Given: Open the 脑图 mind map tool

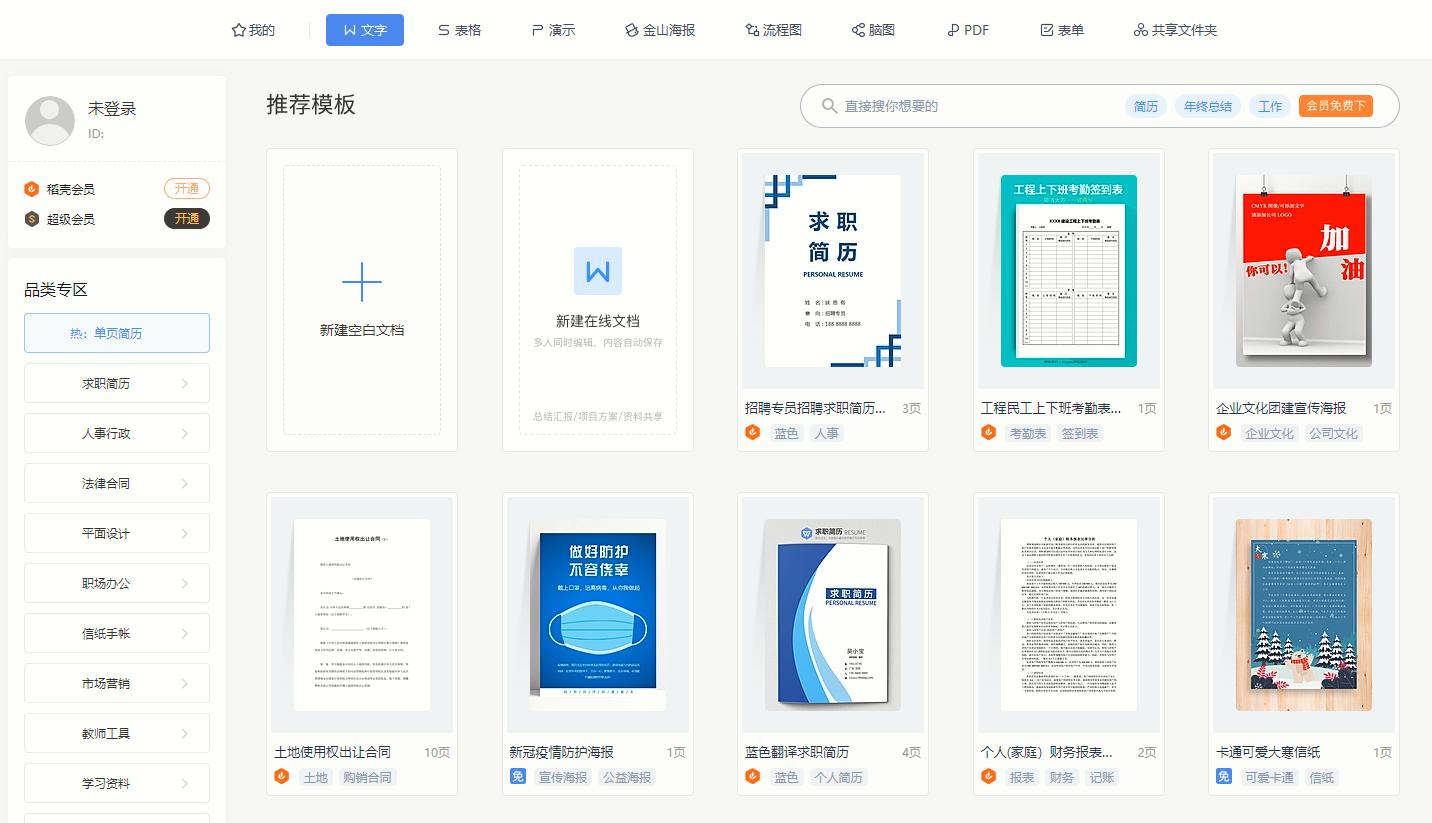Looking at the screenshot, I should [x=872, y=30].
